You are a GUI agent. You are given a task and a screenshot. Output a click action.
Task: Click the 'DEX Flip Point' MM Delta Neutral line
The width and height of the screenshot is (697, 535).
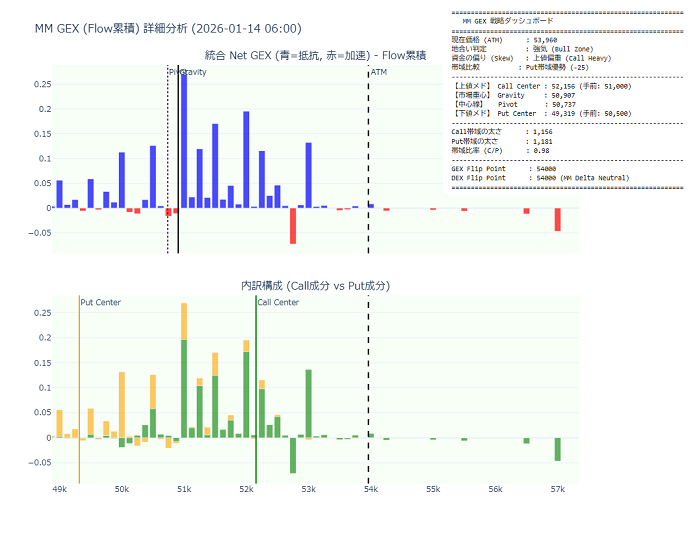click(541, 178)
